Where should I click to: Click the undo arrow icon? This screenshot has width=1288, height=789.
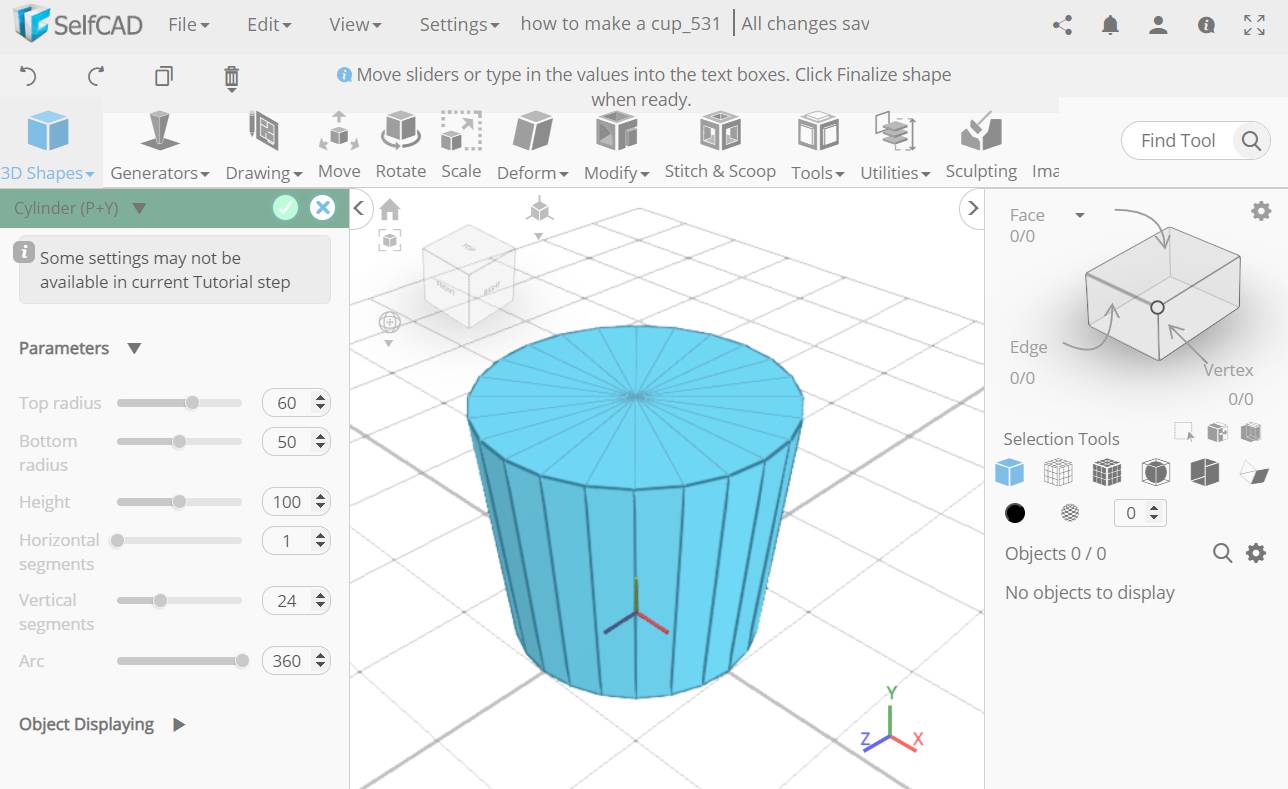coord(28,76)
